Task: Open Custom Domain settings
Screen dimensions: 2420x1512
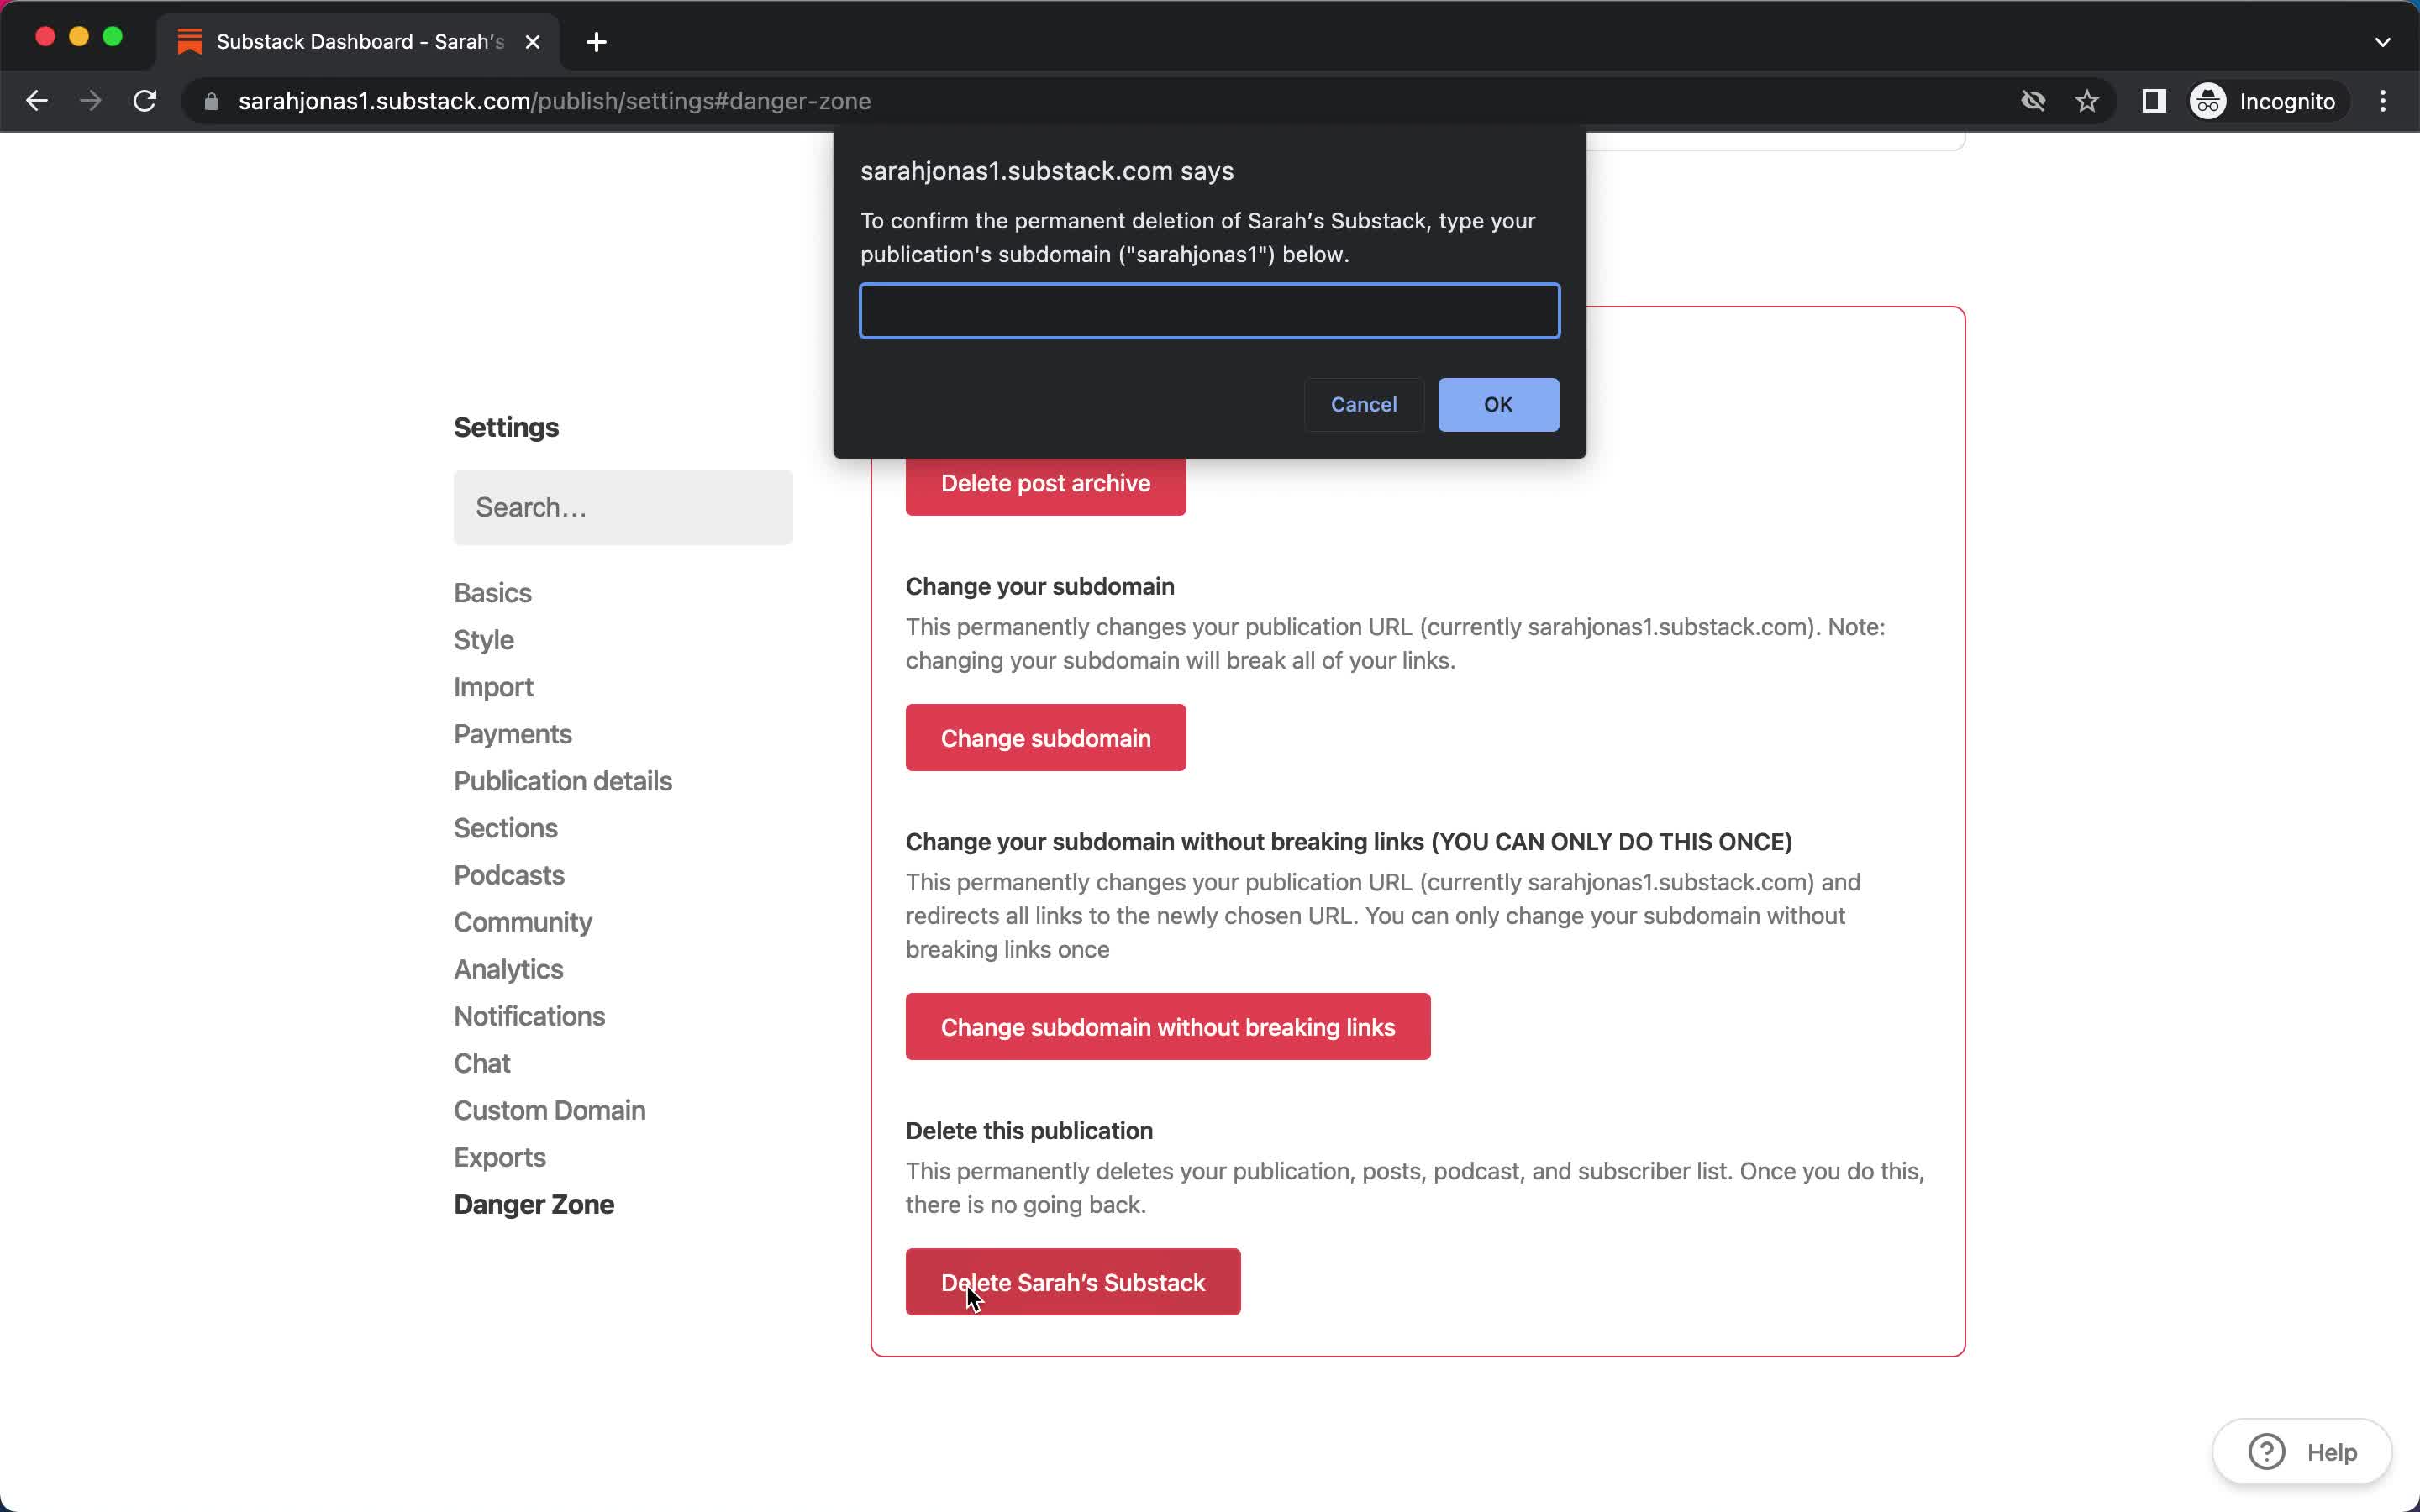Action: pyautogui.click(x=549, y=1110)
